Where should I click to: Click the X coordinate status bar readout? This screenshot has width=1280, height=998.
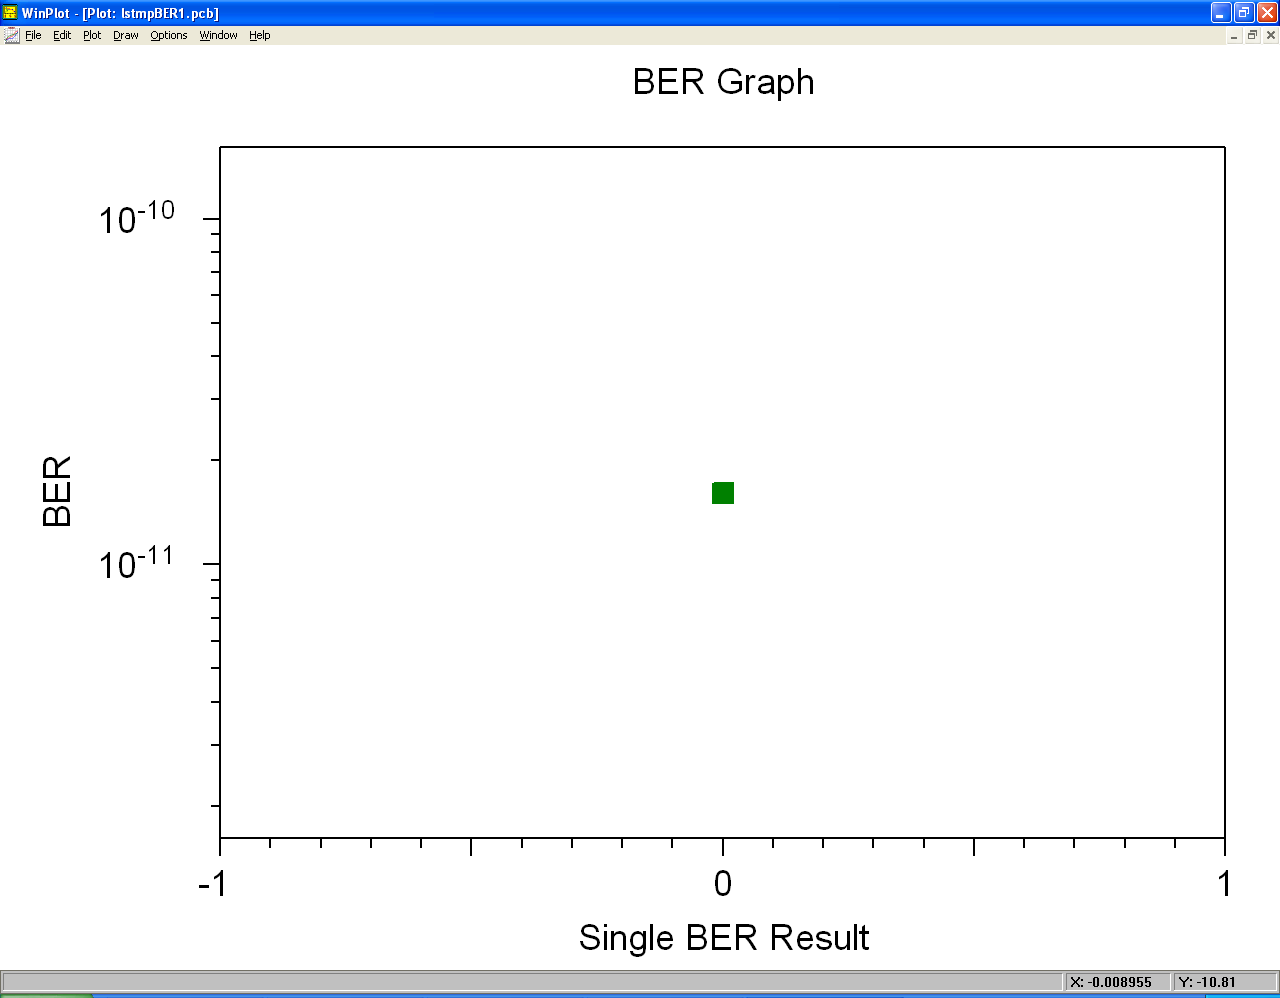[x=1116, y=982]
